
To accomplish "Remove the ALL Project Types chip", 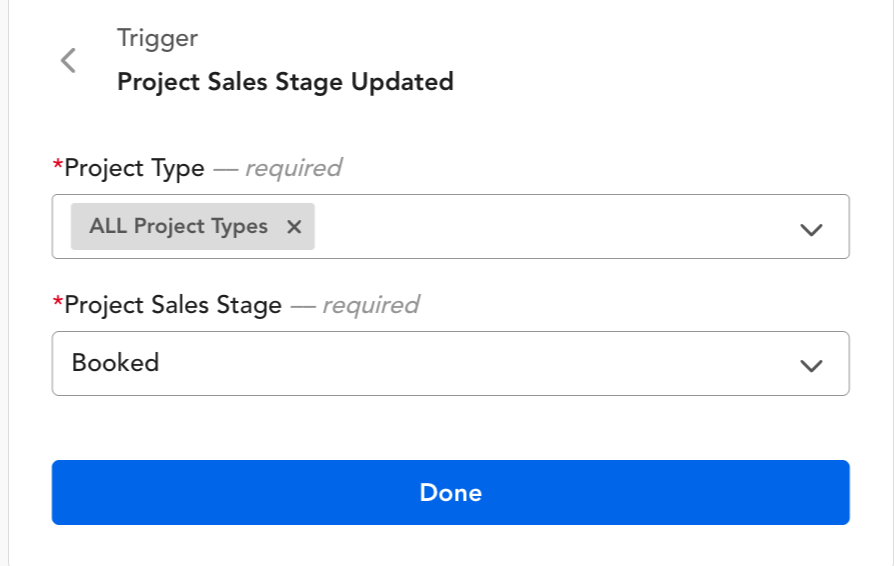I will (x=294, y=227).
